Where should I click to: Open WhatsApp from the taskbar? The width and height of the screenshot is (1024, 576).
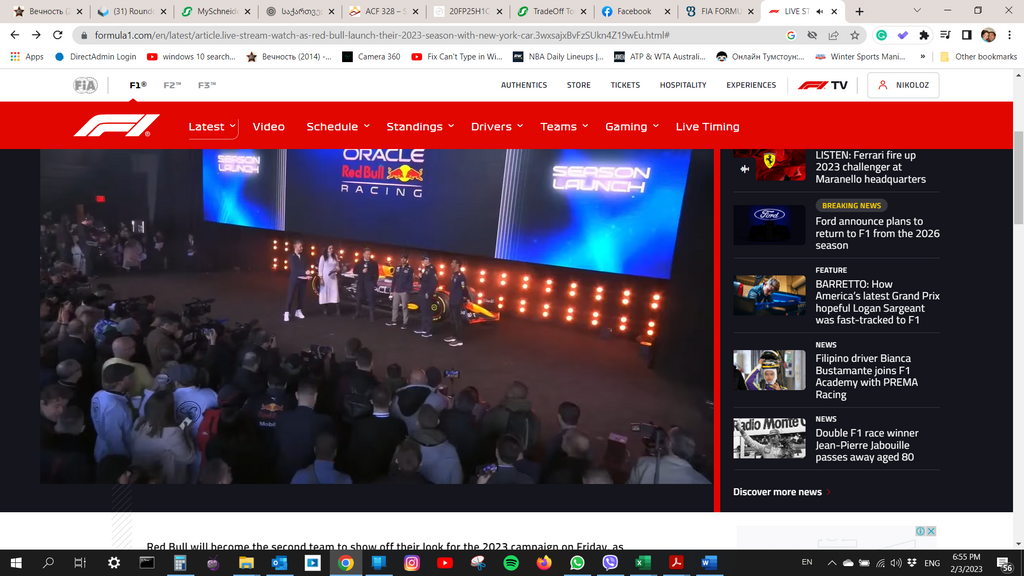coord(577,562)
